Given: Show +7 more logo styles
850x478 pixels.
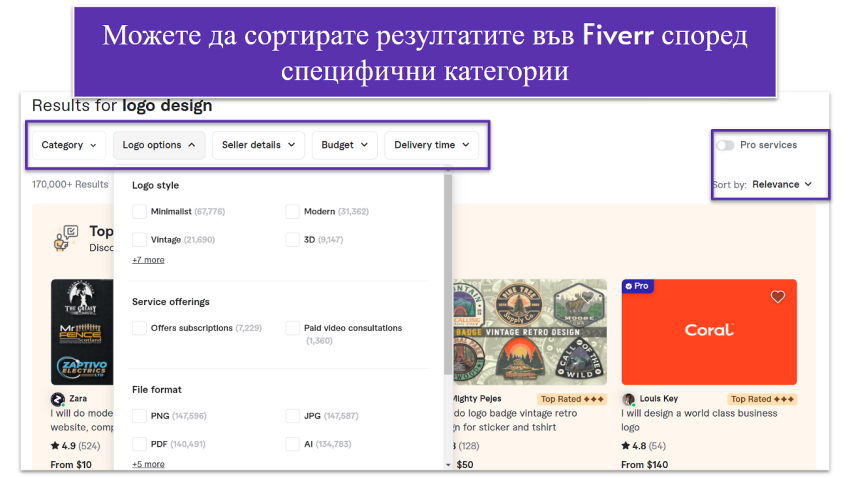Looking at the screenshot, I should click(x=148, y=260).
